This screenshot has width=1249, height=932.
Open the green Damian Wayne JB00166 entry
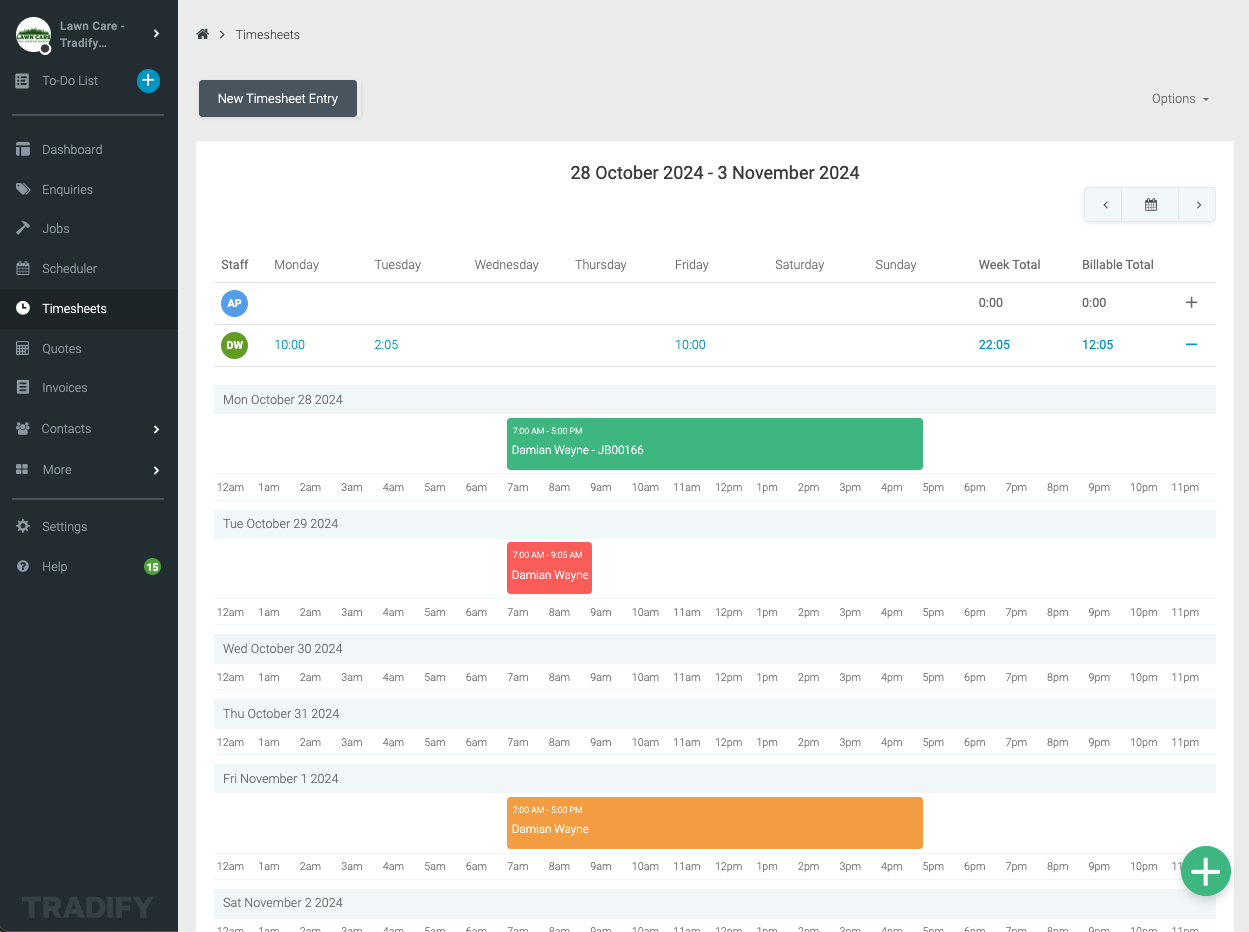pos(714,444)
